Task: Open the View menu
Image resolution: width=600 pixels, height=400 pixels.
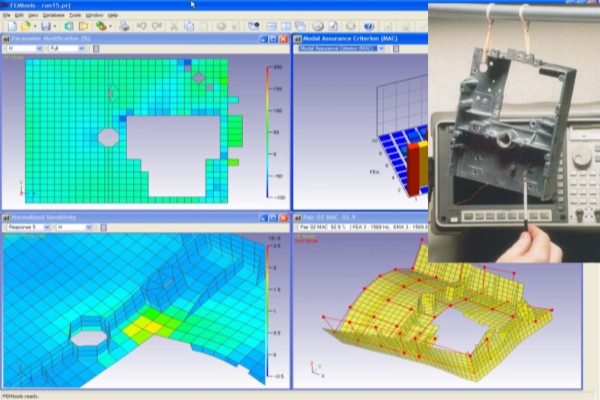Action: coord(33,15)
